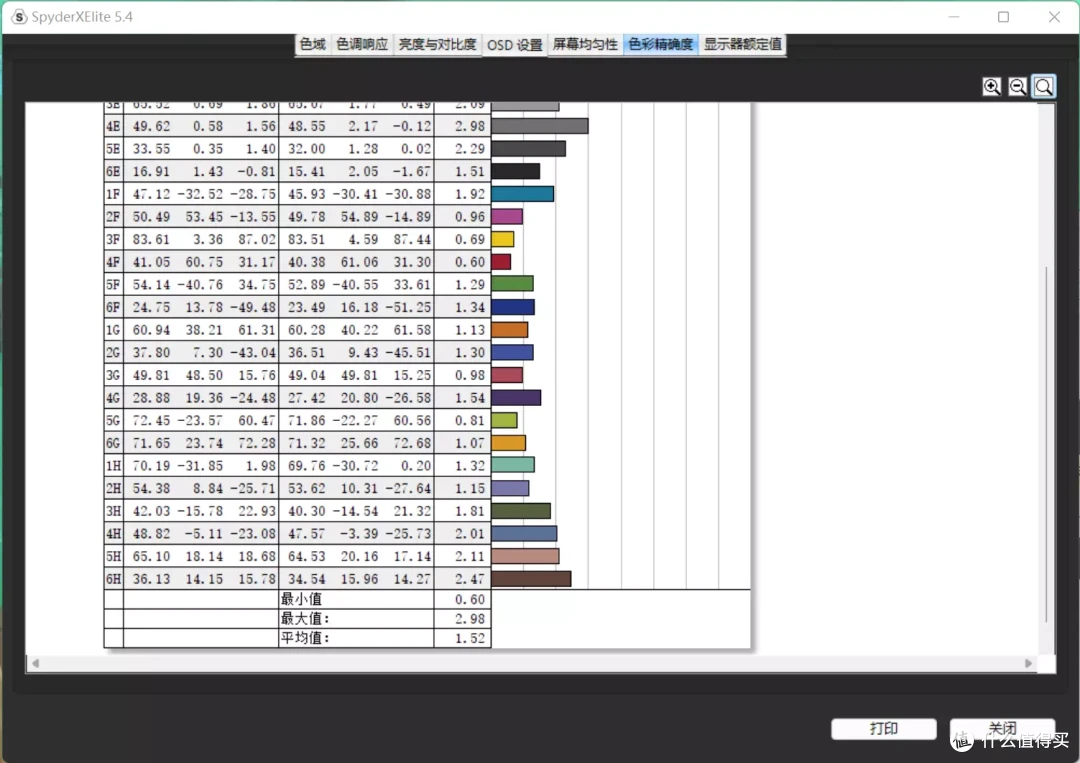Click the 最小值 label

coord(301,599)
